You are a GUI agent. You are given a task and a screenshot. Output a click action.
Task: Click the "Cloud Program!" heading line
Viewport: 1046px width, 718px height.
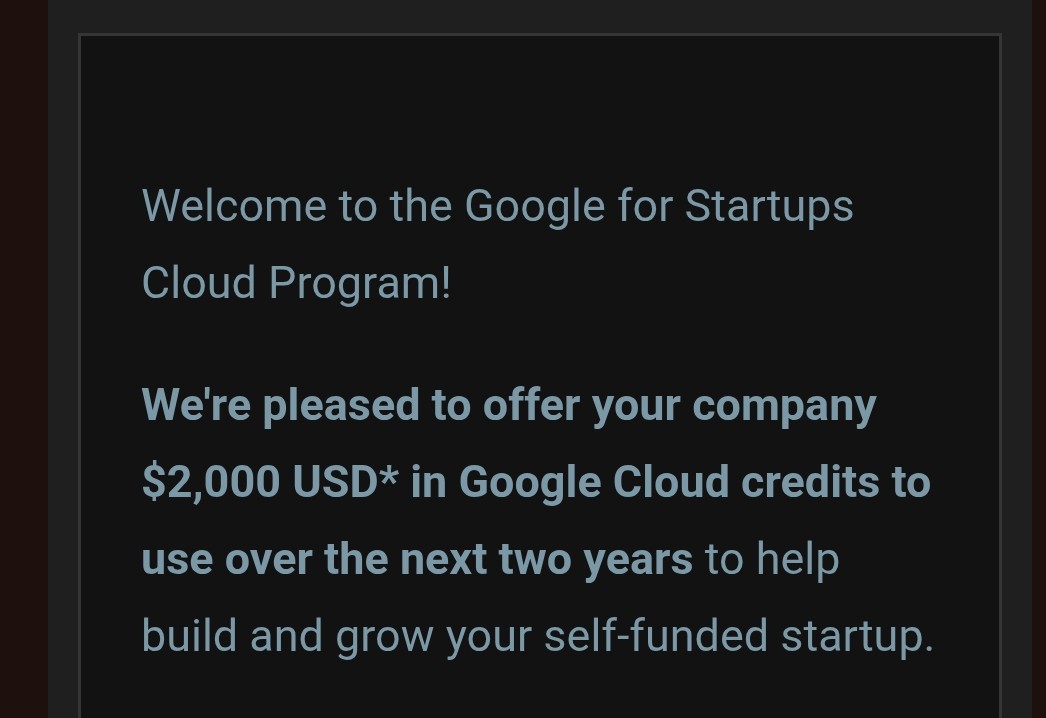click(x=296, y=283)
